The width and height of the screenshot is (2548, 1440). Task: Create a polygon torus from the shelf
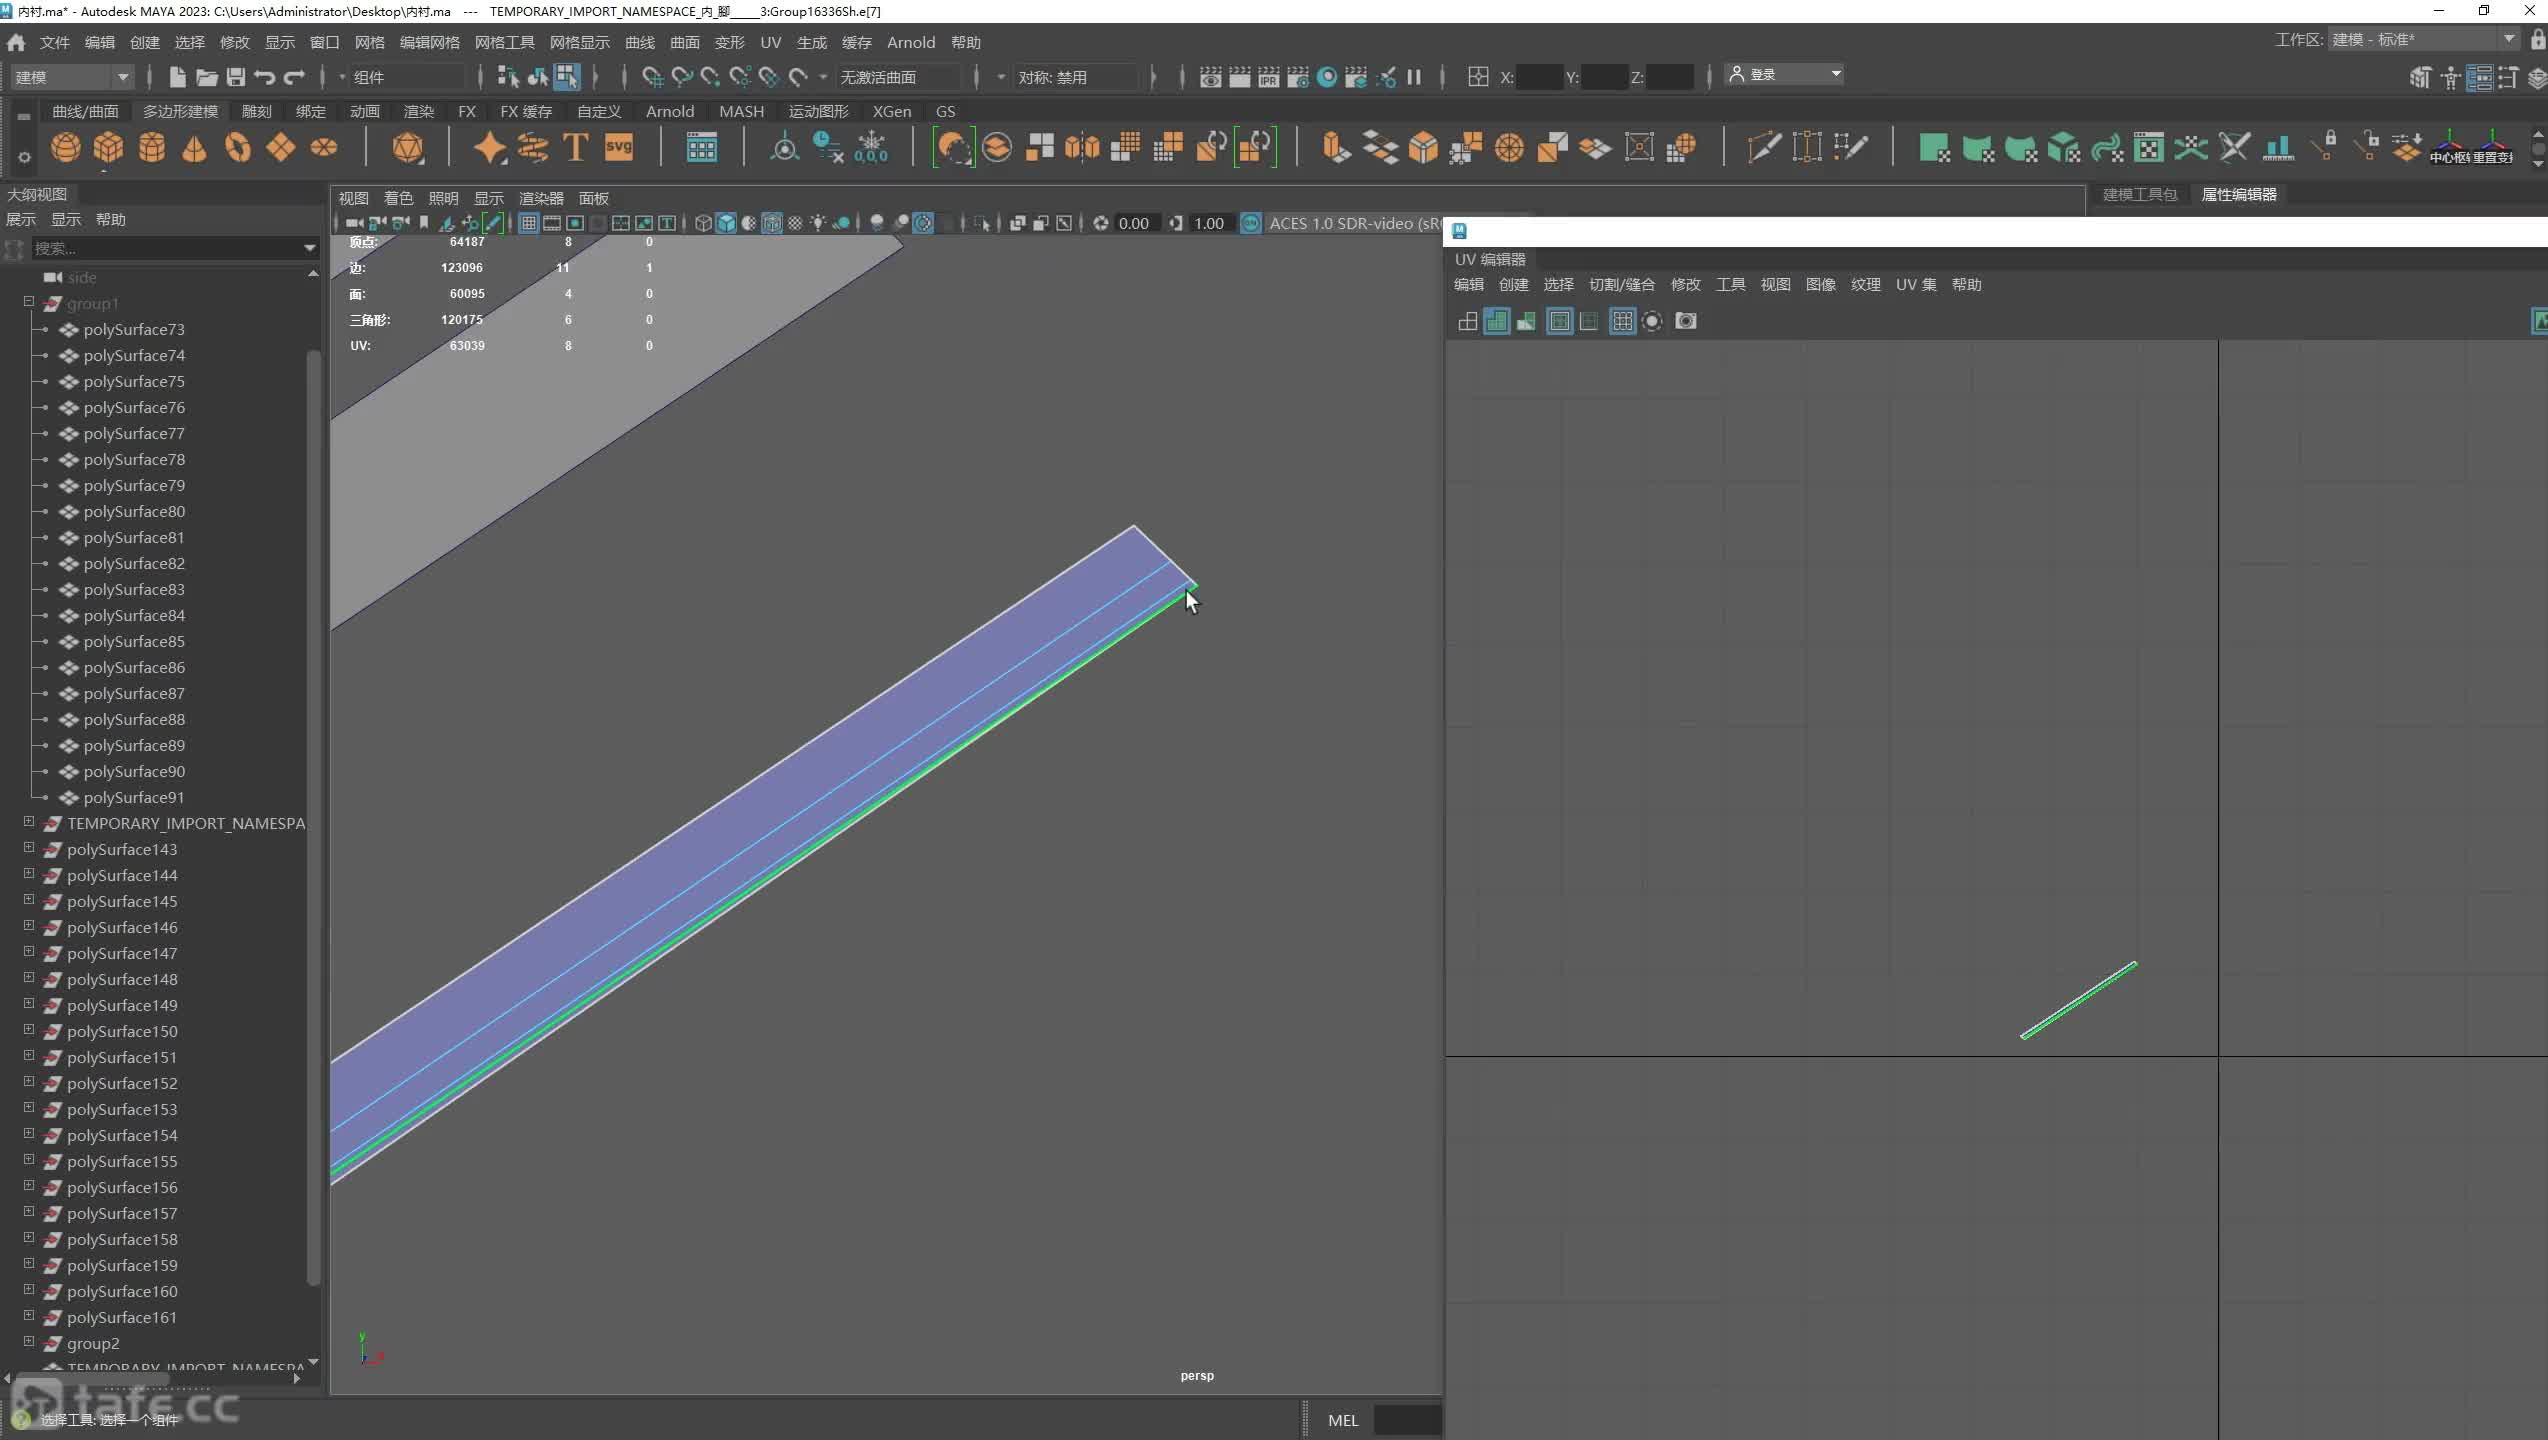[x=238, y=148]
